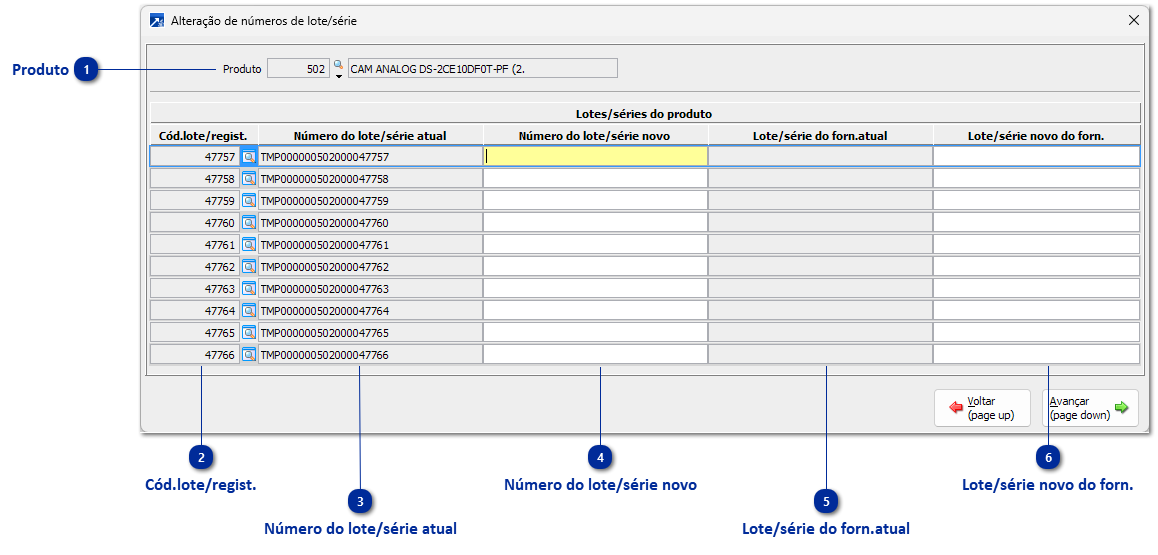Select cell TMP000000502000047757
Screen dimensions: 1158x555
click(x=370, y=156)
